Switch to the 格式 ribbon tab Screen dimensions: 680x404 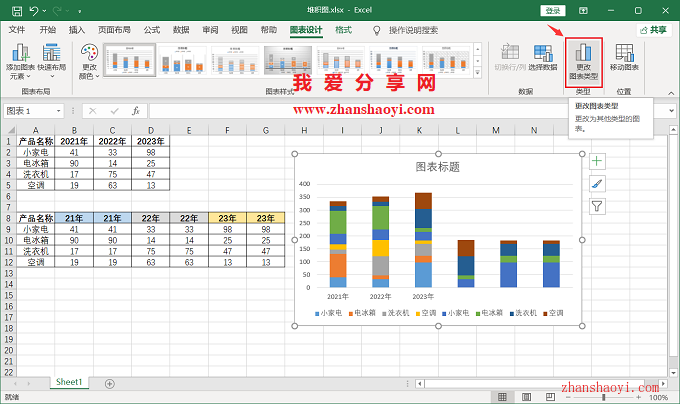(343, 30)
